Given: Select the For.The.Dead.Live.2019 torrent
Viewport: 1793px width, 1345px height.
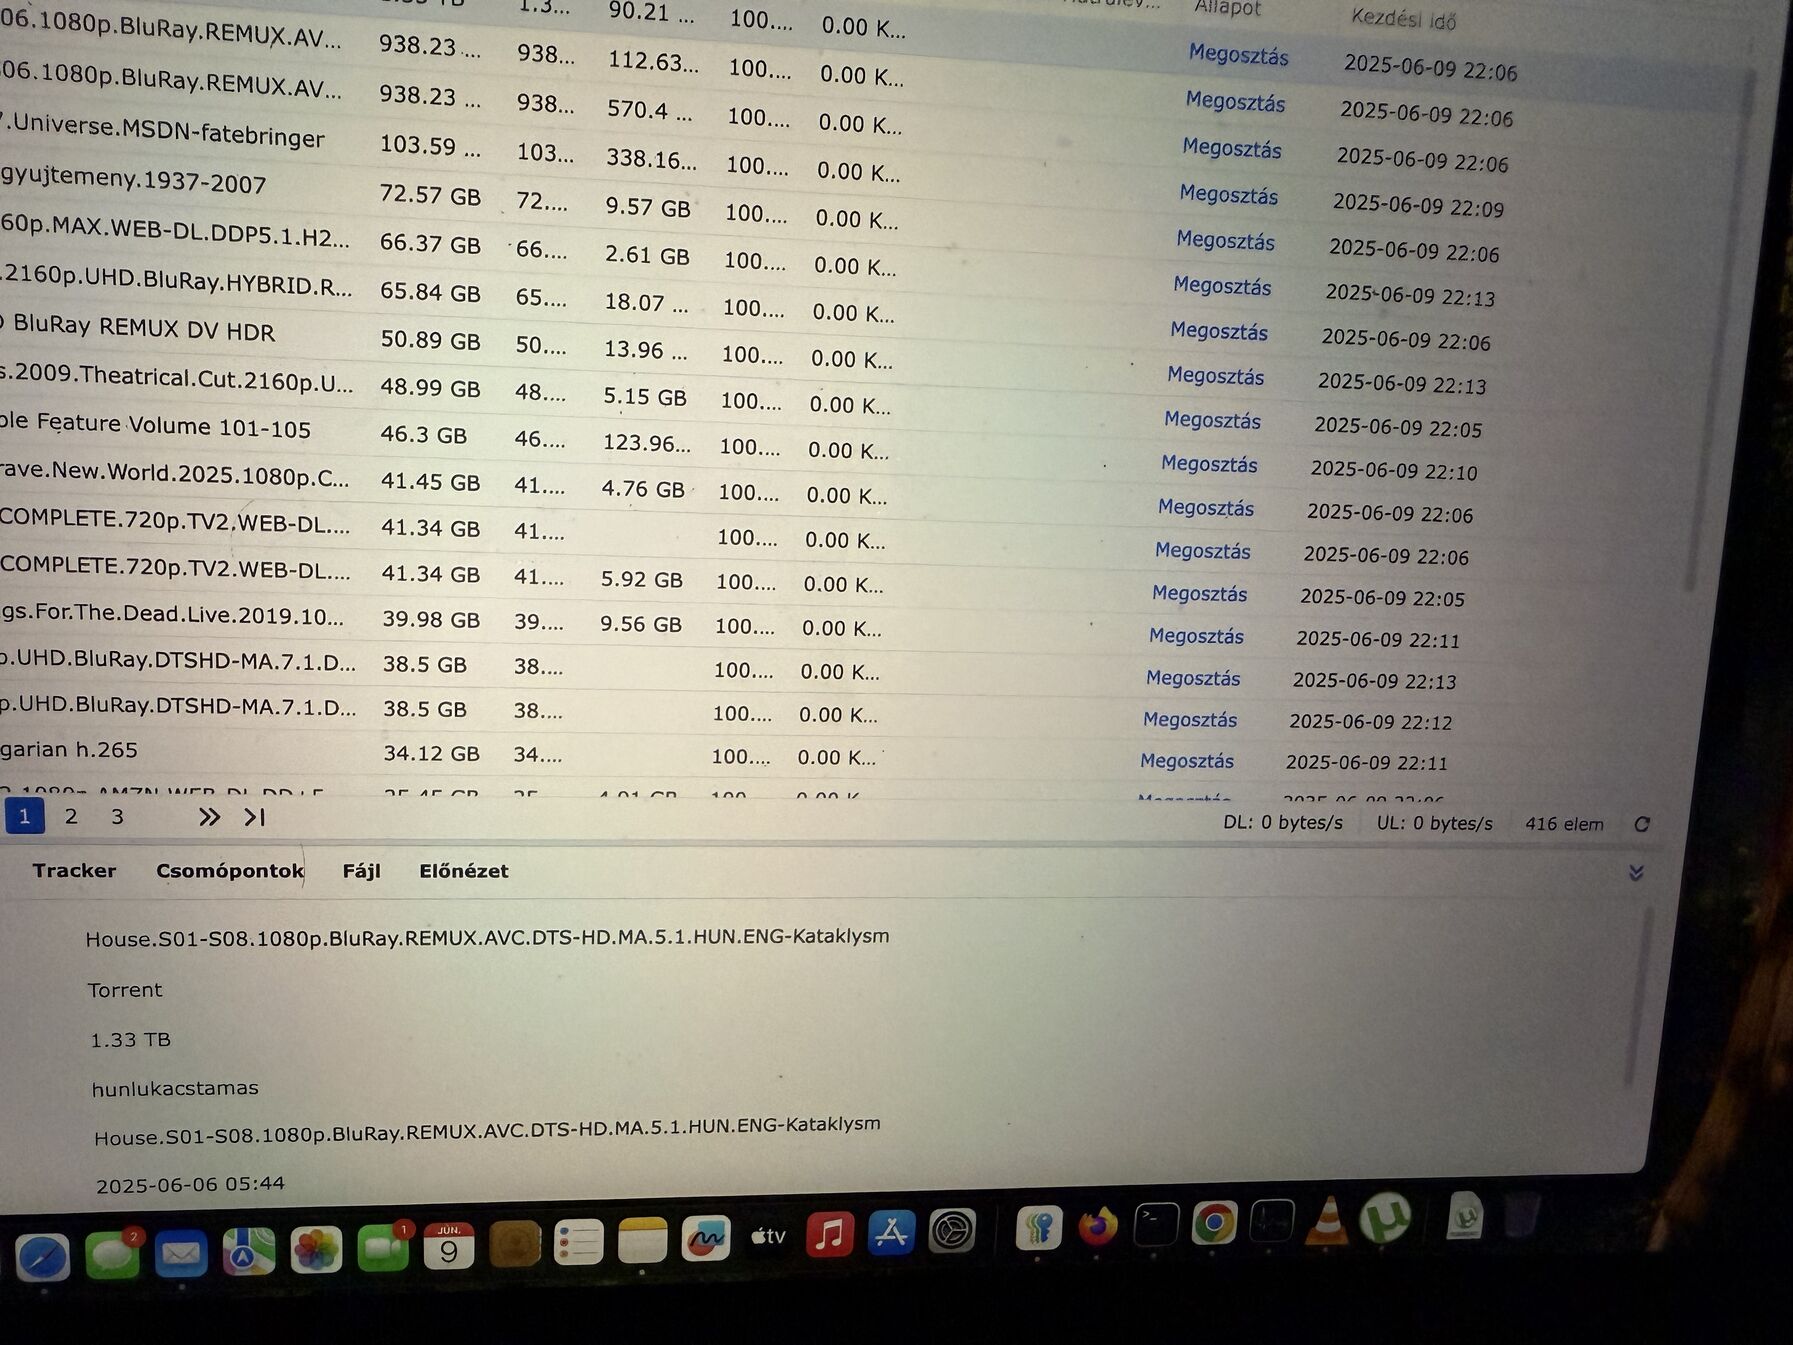Looking at the screenshot, I should pos(172,613).
